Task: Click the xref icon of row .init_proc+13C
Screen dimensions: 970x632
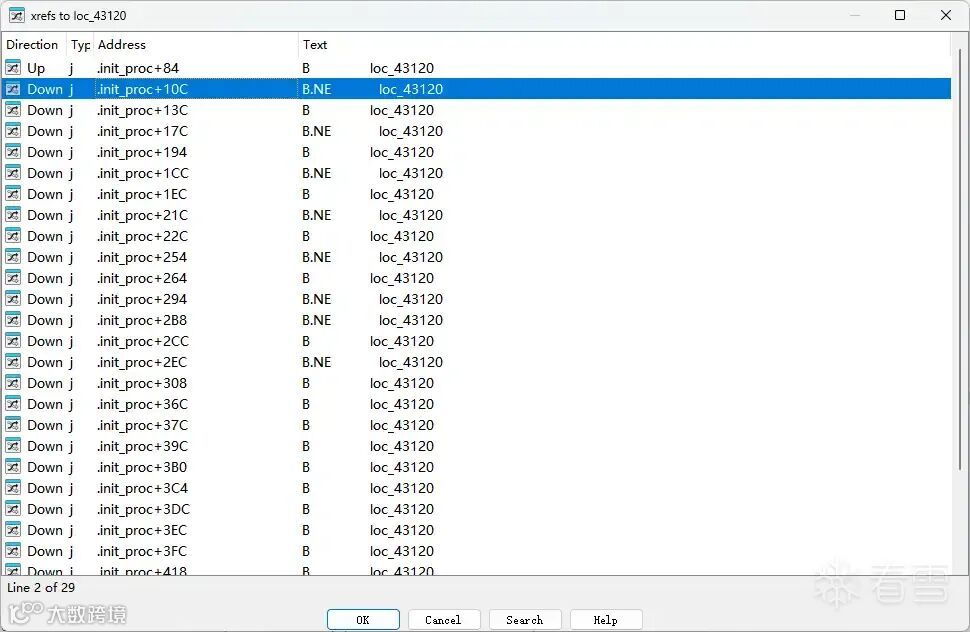Action: (x=13, y=109)
